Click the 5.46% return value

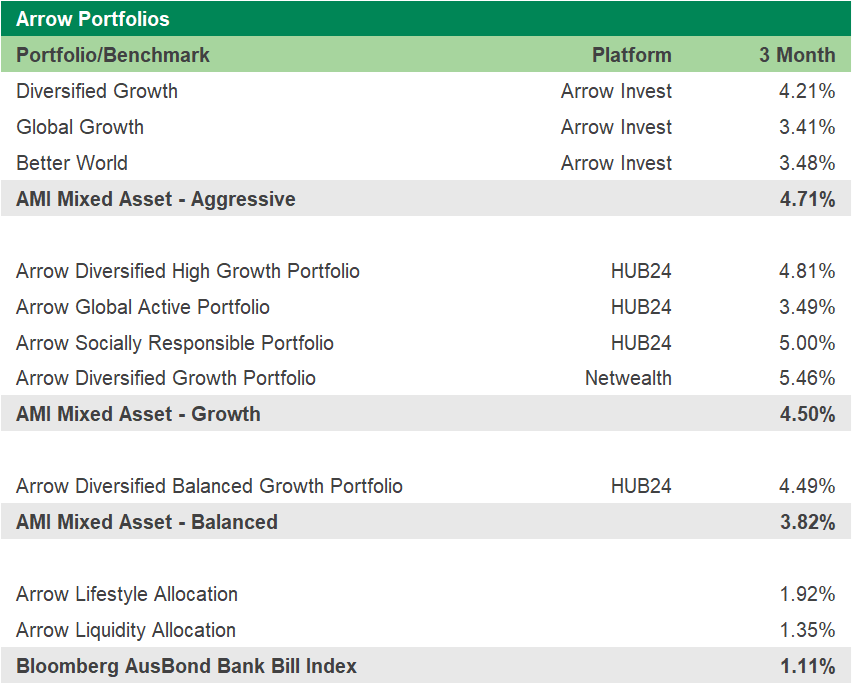807,378
